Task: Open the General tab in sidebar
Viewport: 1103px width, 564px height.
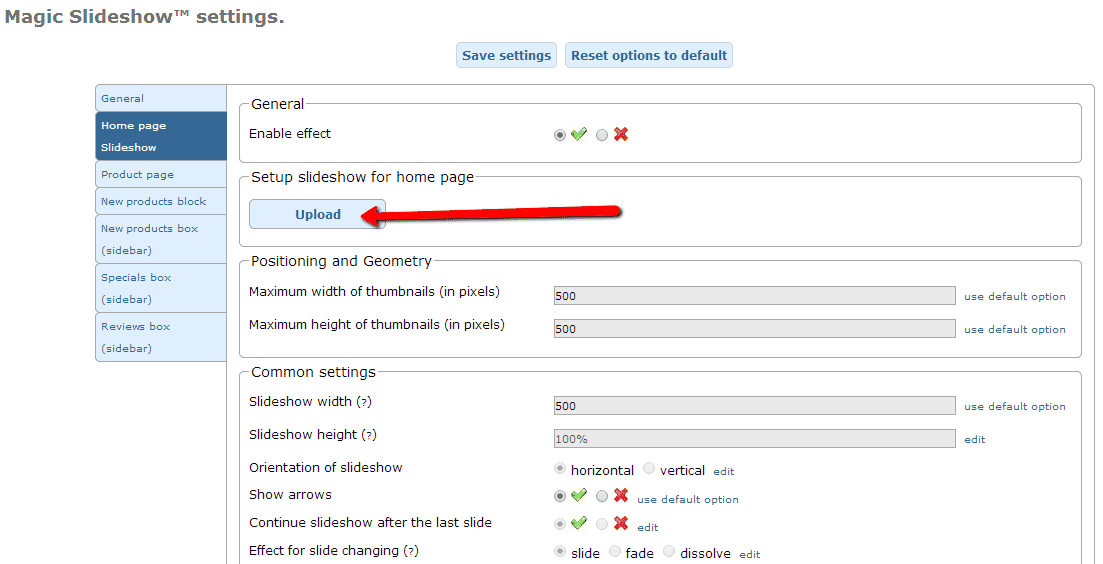Action: click(161, 98)
